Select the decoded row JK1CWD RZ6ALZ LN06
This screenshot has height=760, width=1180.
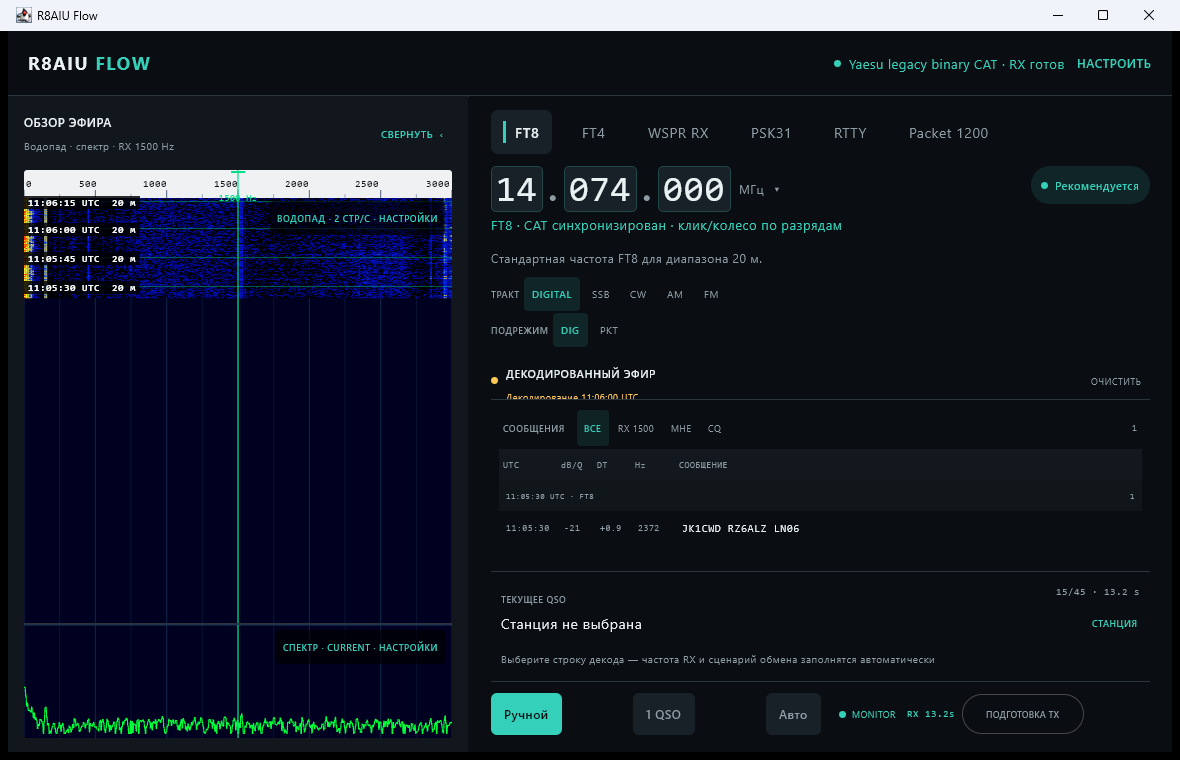pyautogui.click(x=820, y=528)
